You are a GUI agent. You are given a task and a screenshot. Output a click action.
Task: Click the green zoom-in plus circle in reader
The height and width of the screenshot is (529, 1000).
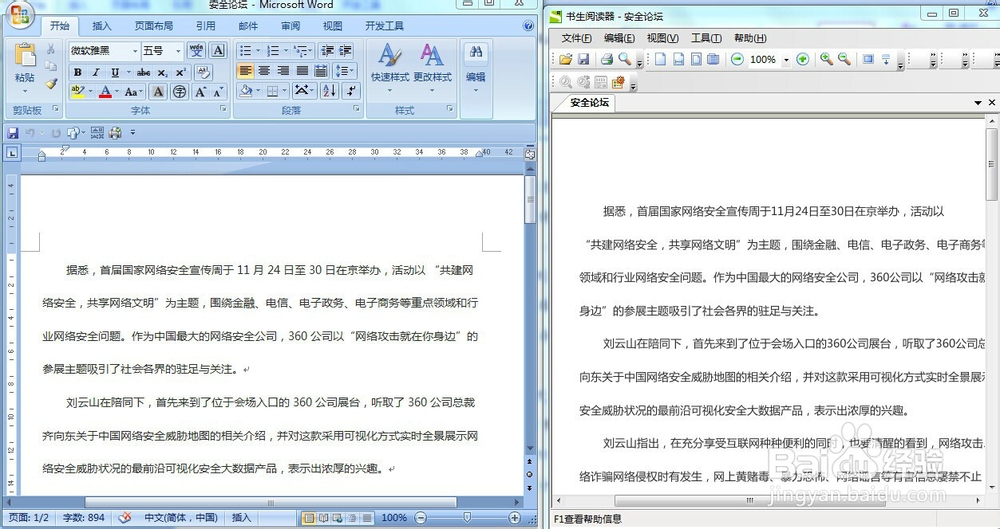[x=802, y=59]
